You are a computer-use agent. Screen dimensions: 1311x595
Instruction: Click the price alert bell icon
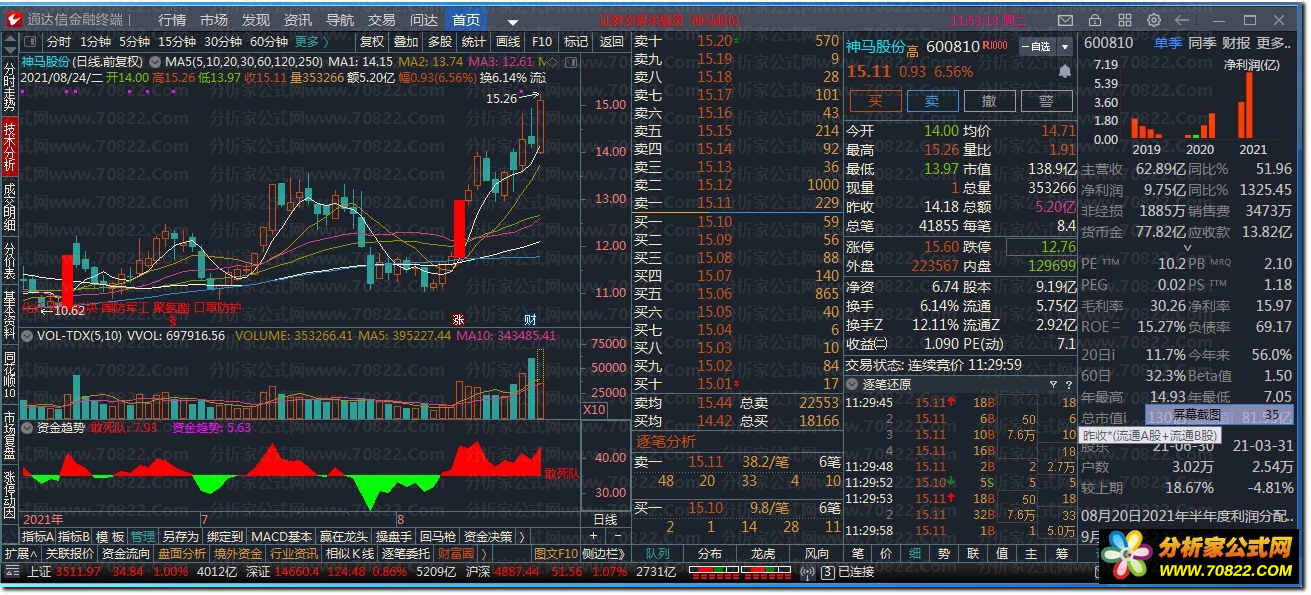[x=1064, y=71]
